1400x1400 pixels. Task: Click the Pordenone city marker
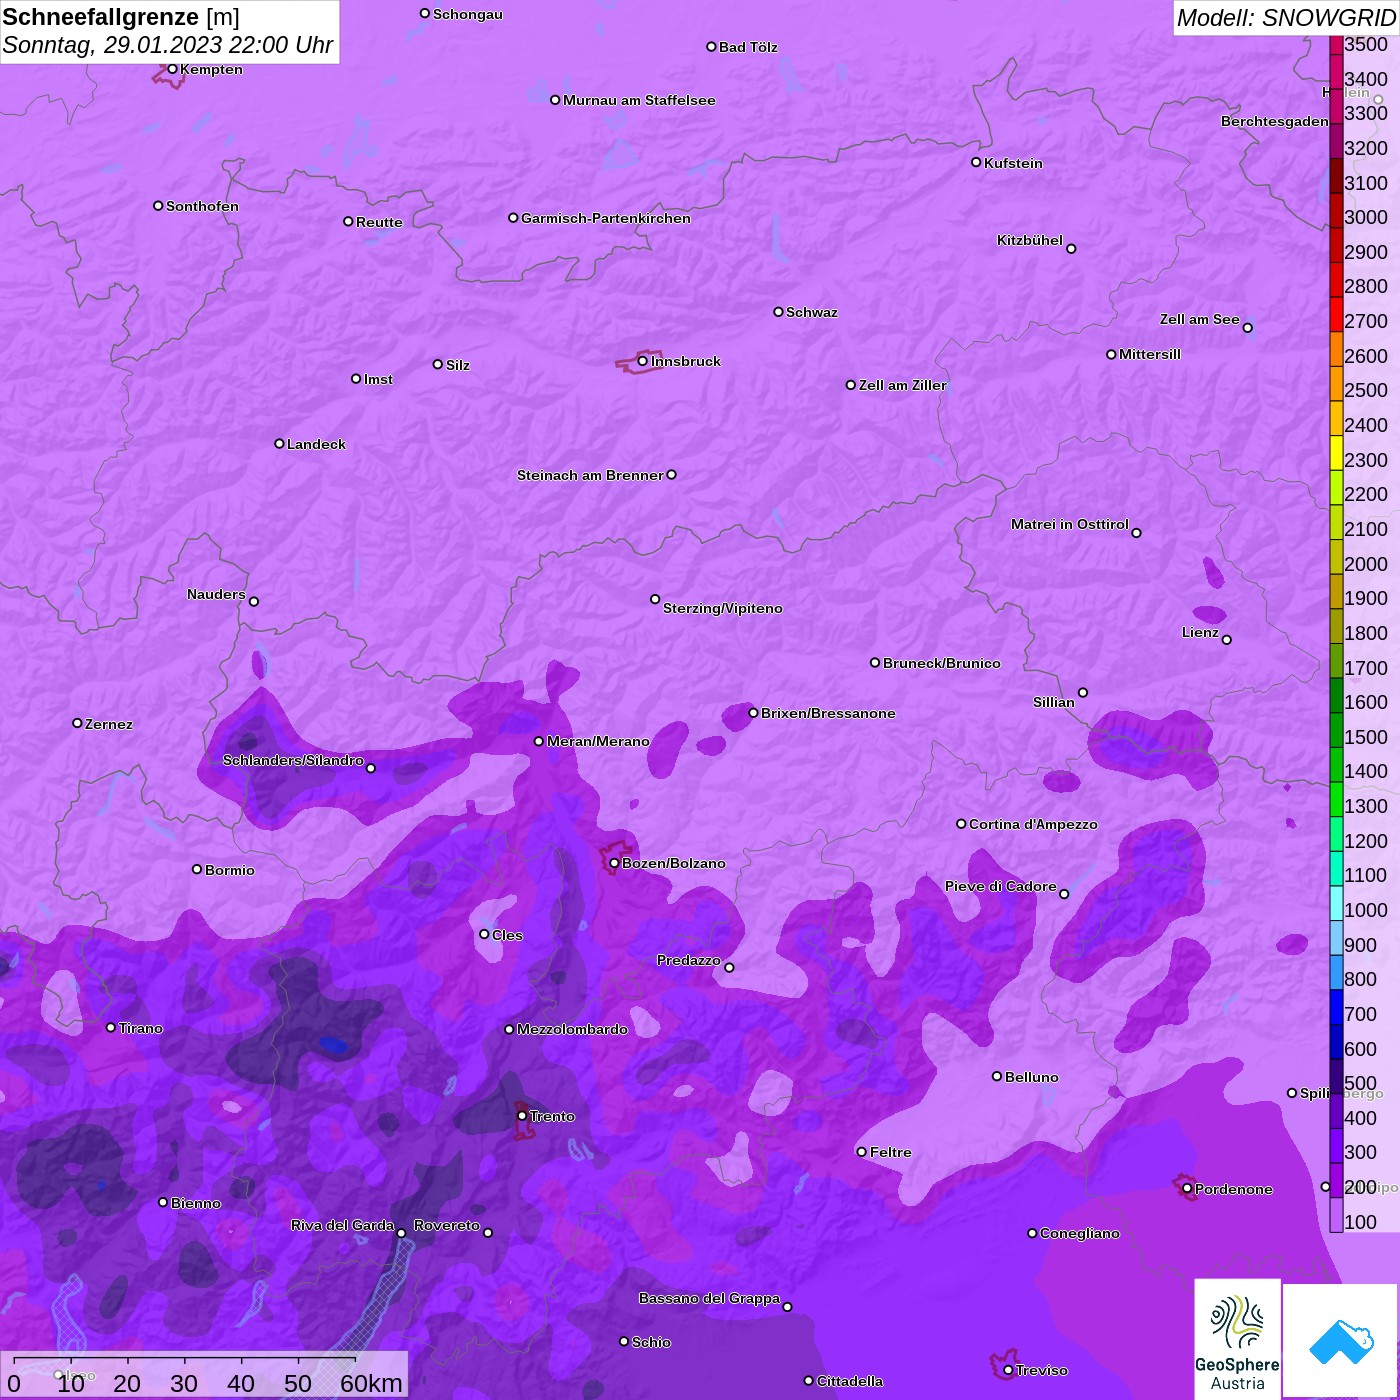point(1187,1189)
